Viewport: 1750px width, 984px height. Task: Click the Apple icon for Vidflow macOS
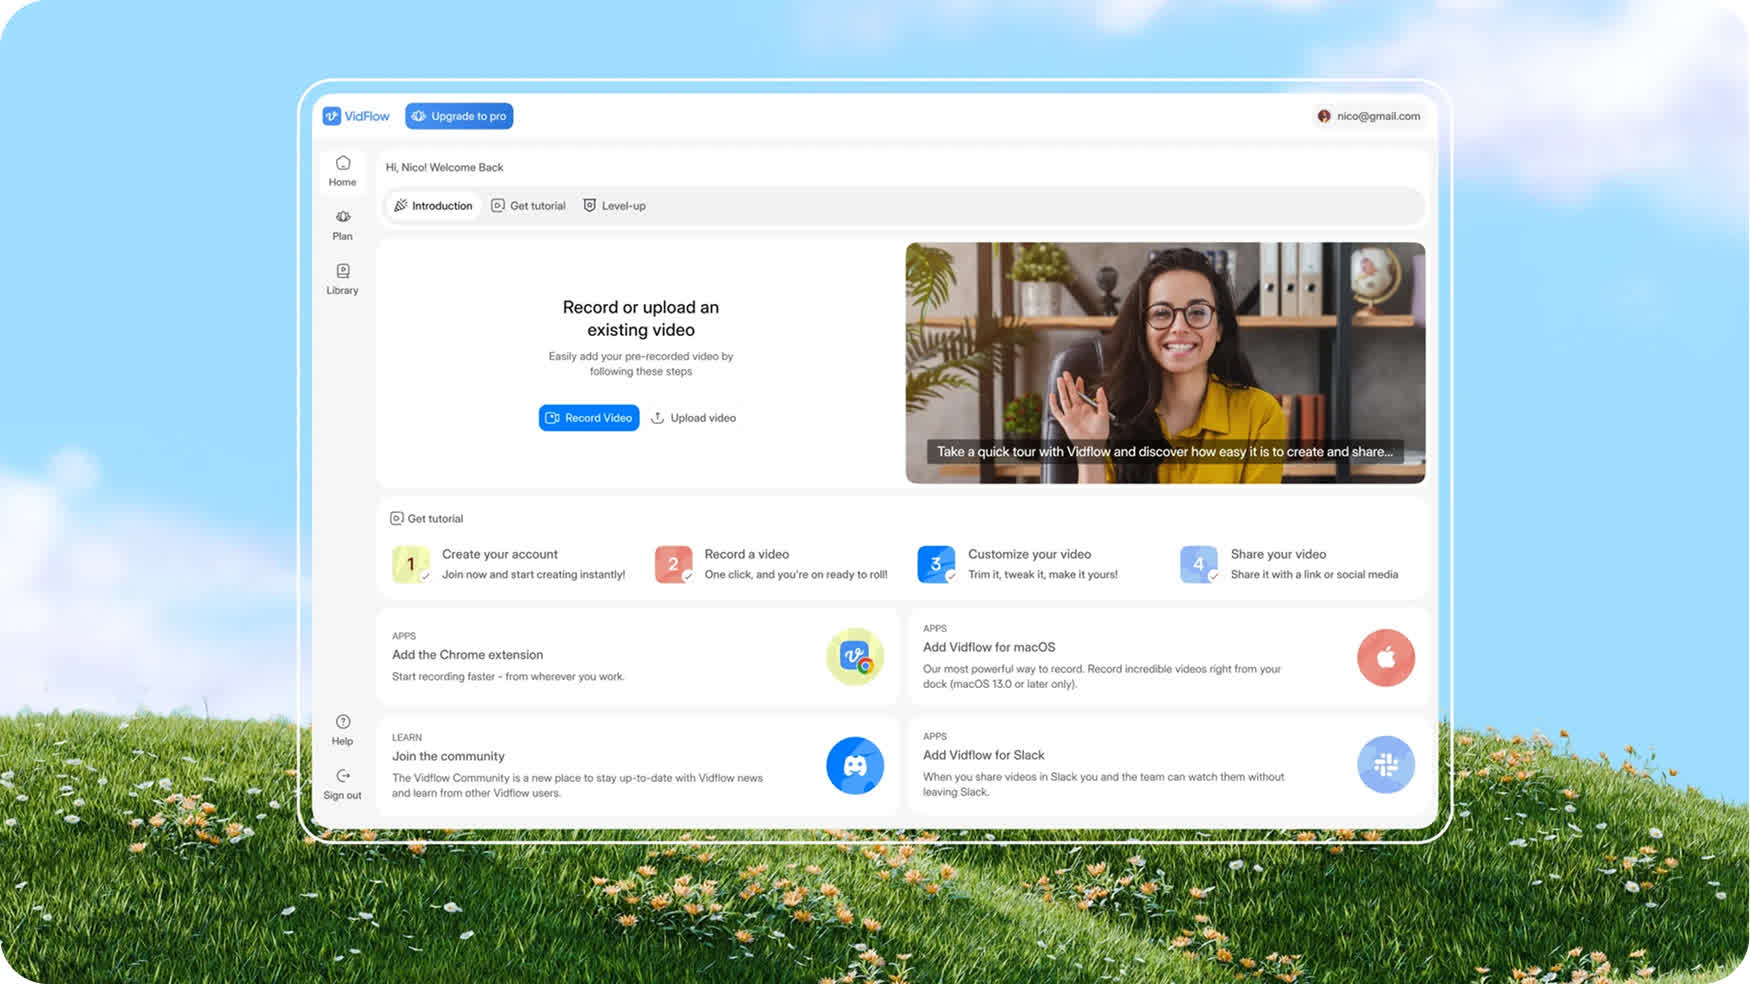(1386, 657)
